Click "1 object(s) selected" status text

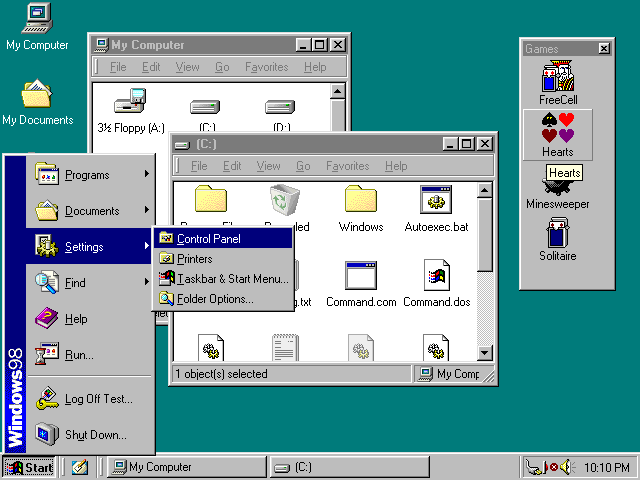pos(222,373)
